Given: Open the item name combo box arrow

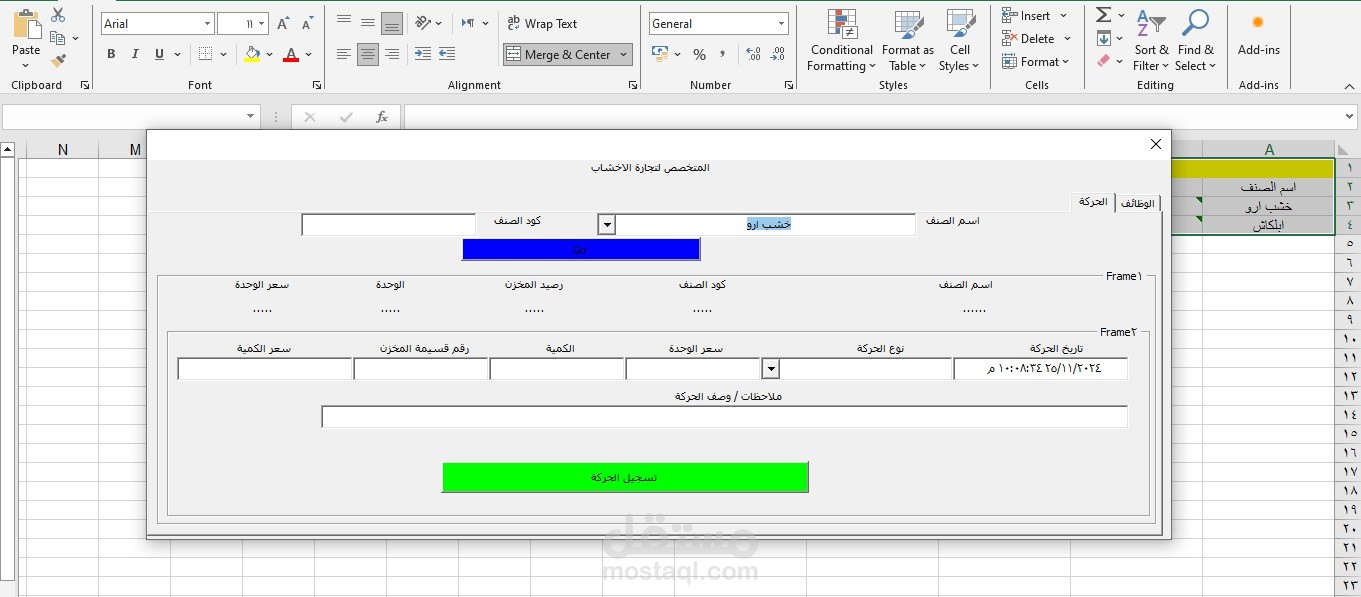Looking at the screenshot, I should pos(605,224).
